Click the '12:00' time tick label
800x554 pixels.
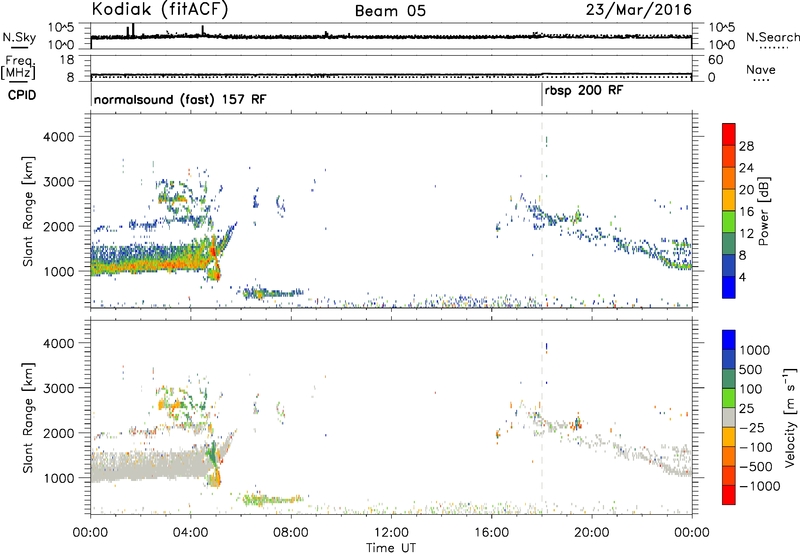[391, 533]
